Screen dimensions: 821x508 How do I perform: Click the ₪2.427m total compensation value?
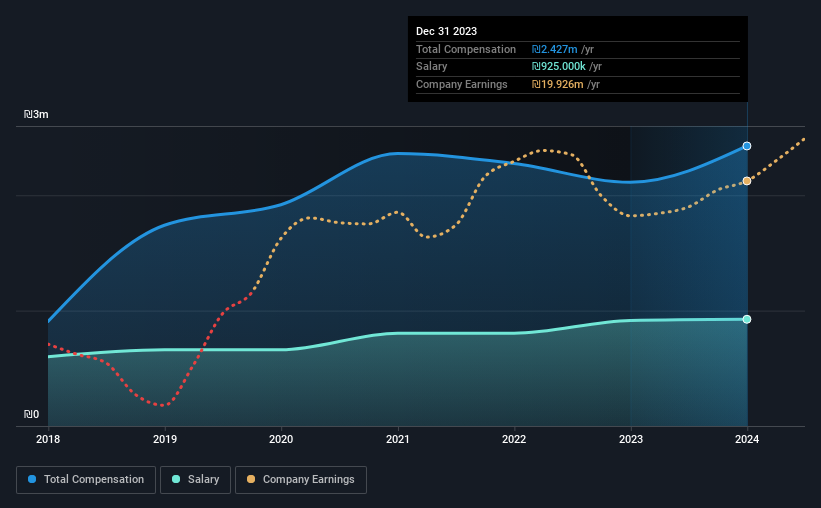554,49
